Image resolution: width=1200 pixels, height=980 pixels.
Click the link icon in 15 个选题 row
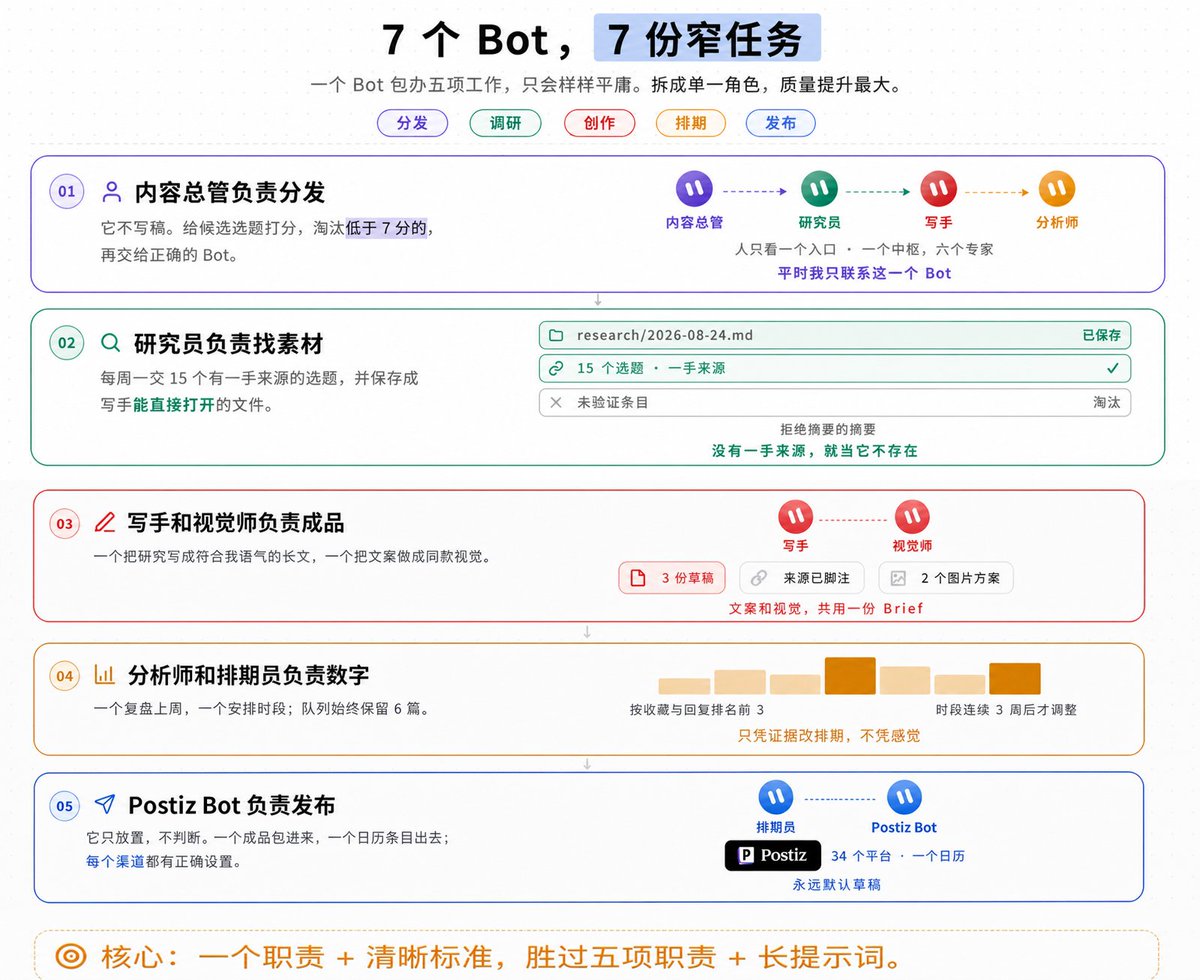pyautogui.click(x=556, y=368)
